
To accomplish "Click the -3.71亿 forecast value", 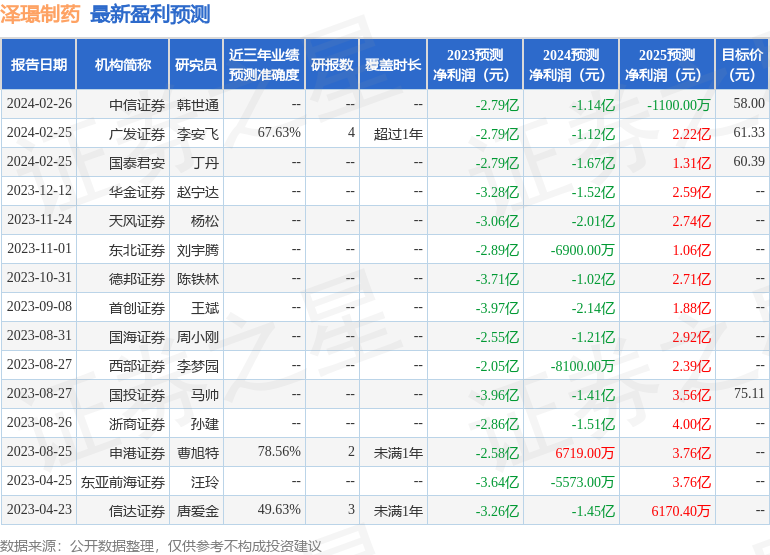I will (x=497, y=279).
